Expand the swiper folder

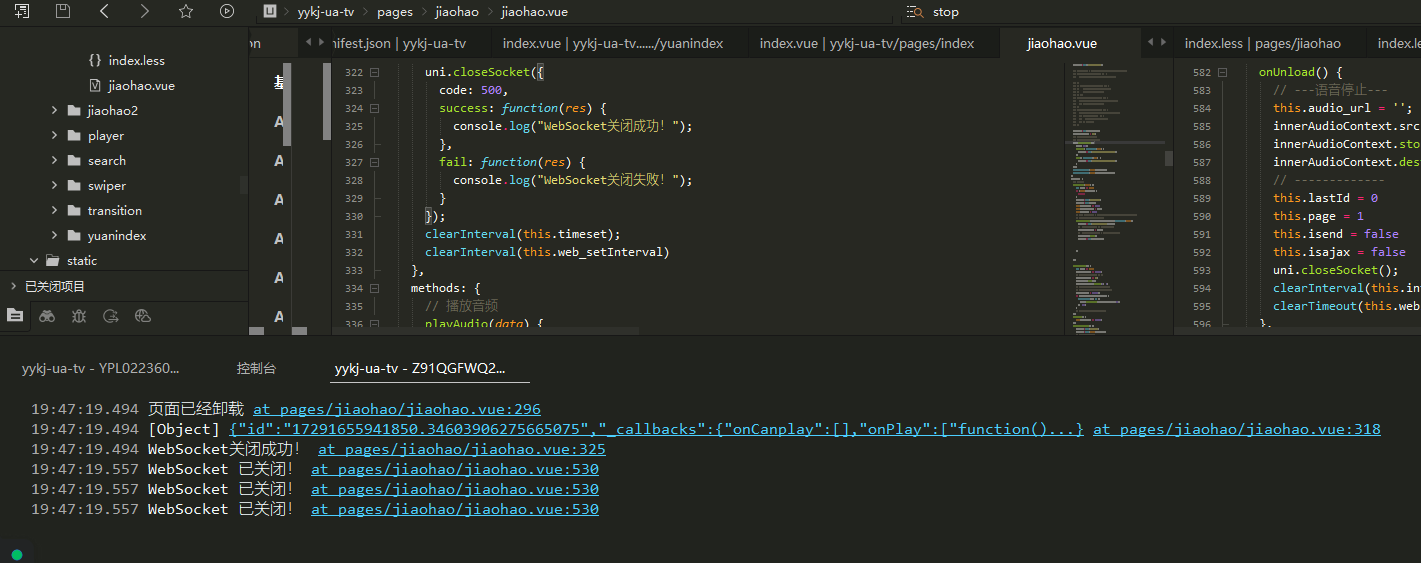click(54, 186)
